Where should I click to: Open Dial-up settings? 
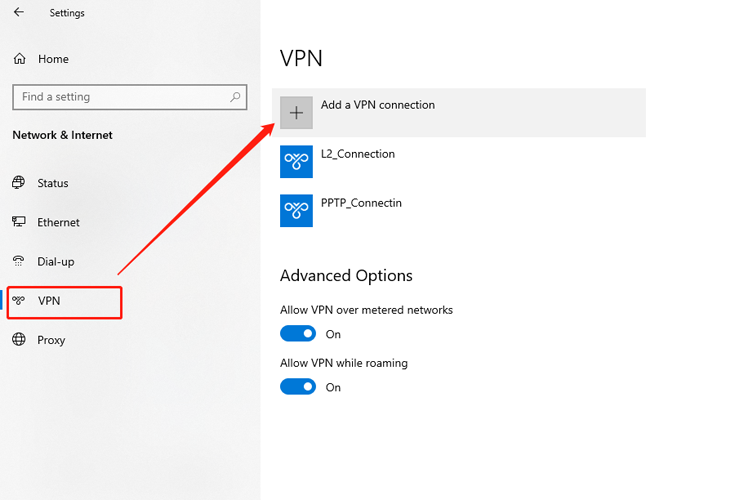pos(56,261)
